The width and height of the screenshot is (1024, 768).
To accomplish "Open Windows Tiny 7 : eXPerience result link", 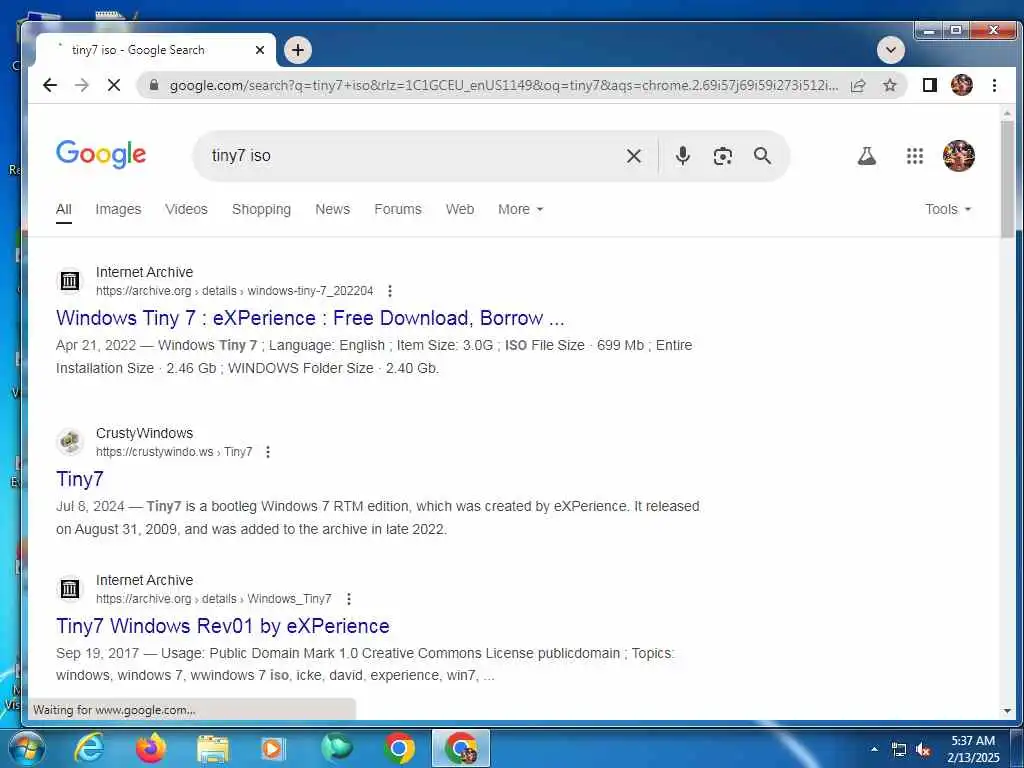I will (x=310, y=318).
